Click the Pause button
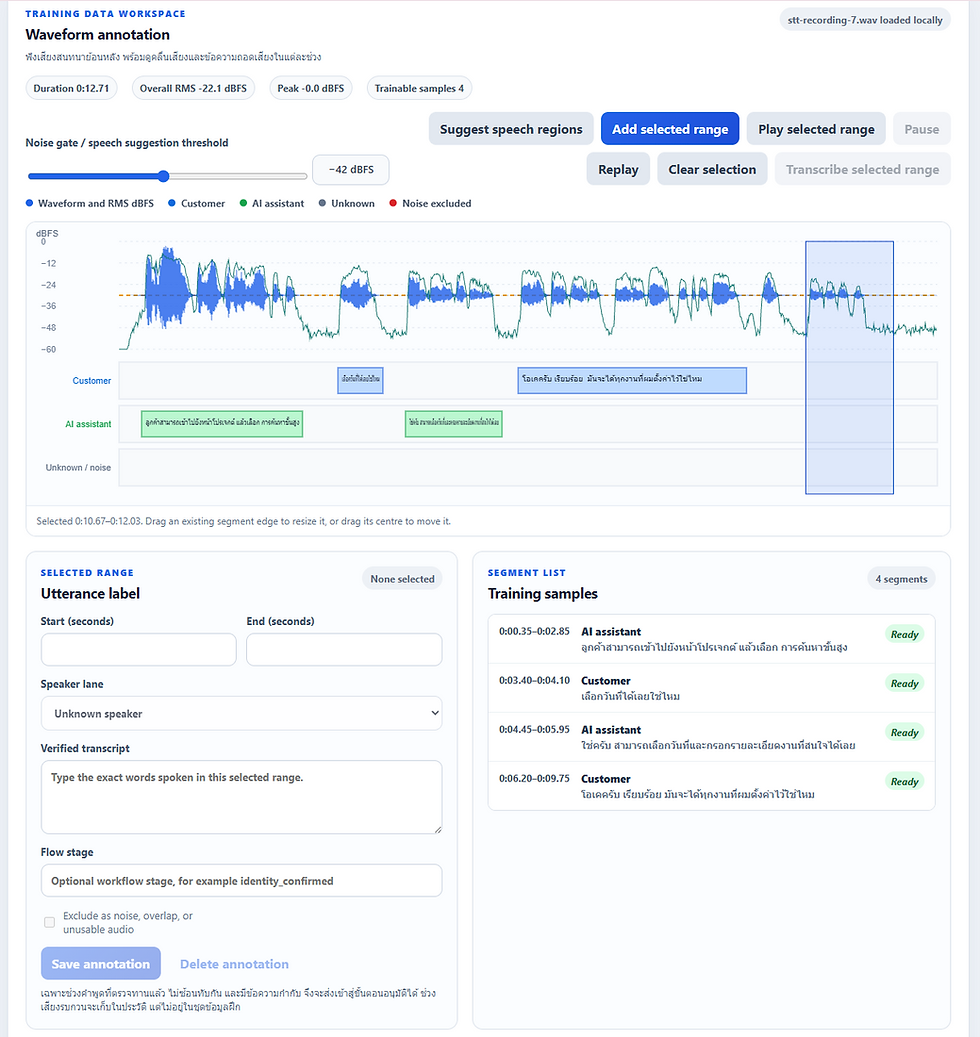980x1037 pixels. click(x=922, y=129)
